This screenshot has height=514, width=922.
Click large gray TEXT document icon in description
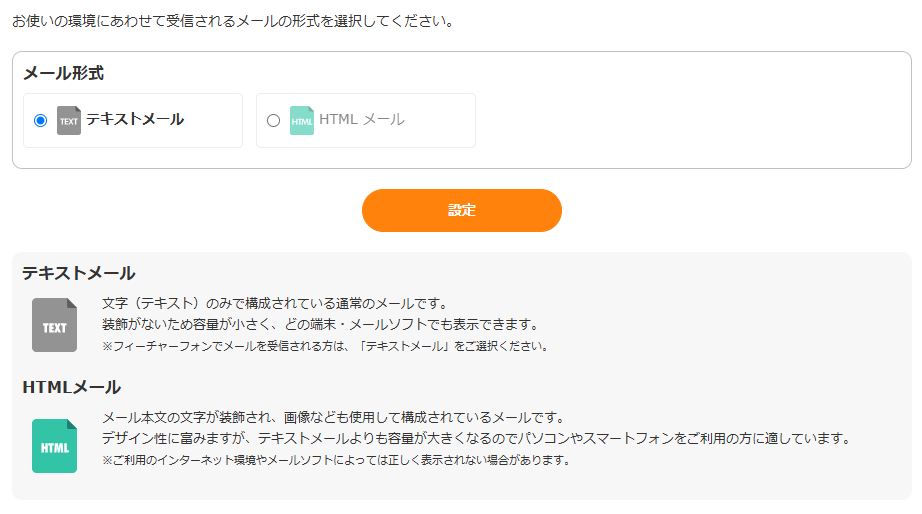click(x=54, y=325)
